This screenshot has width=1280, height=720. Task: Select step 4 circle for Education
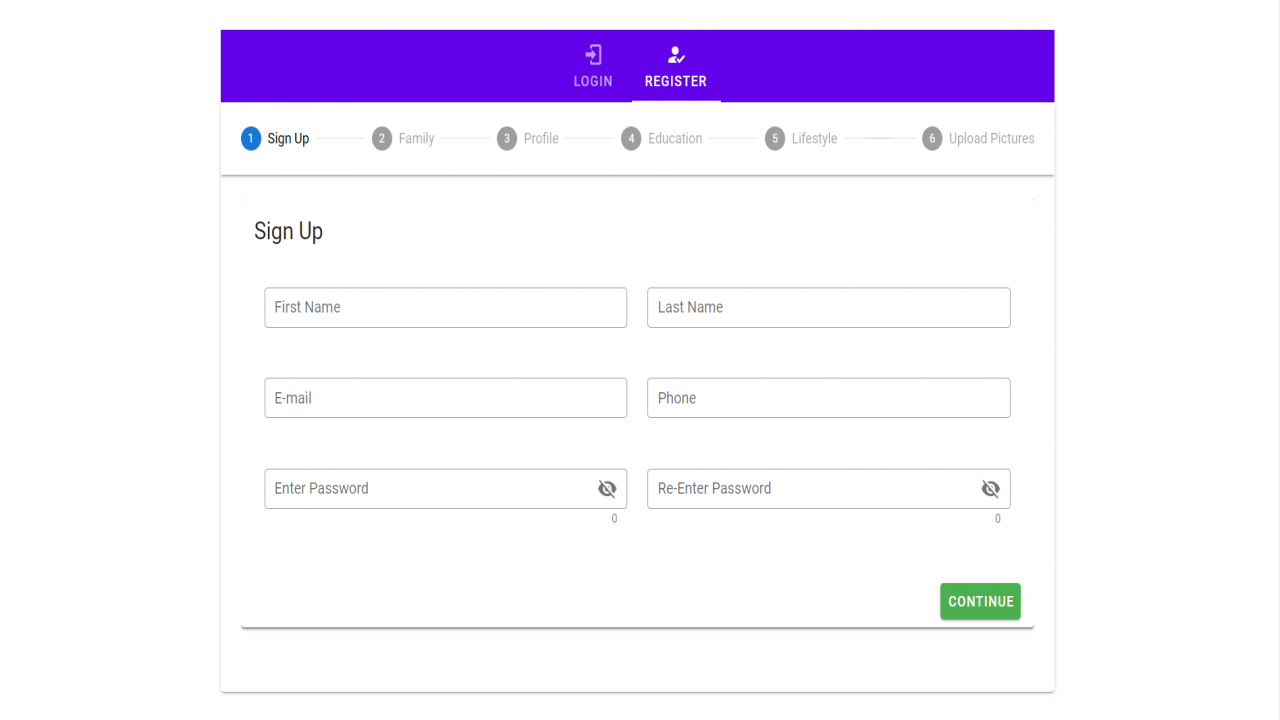[x=631, y=139]
